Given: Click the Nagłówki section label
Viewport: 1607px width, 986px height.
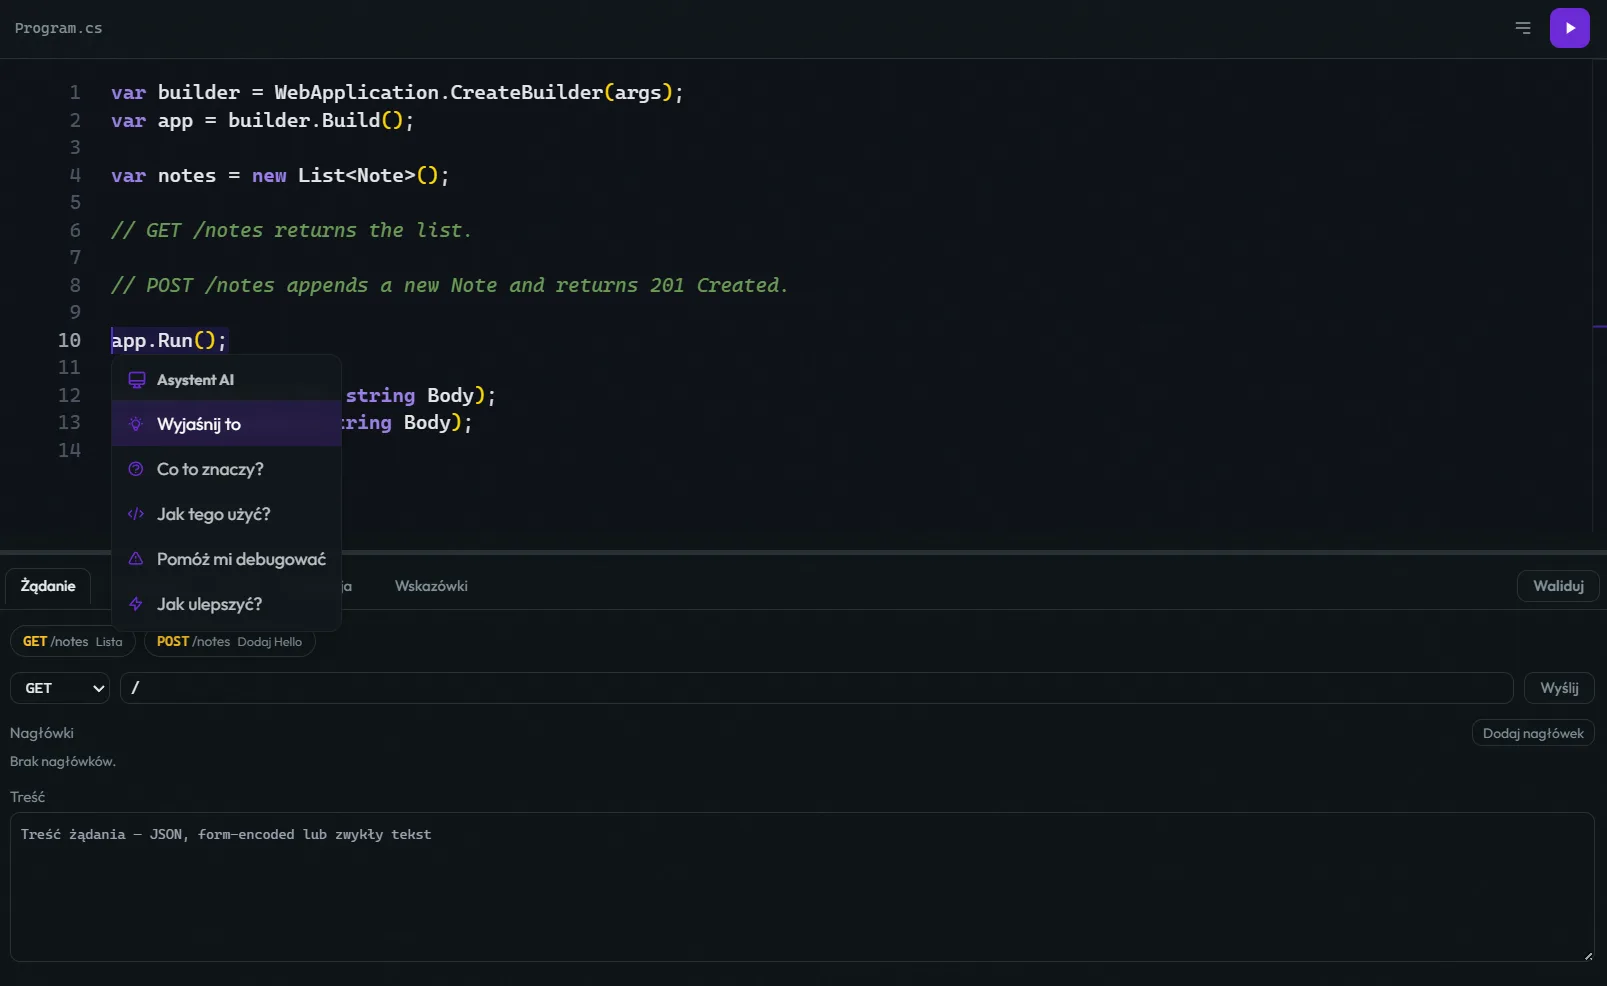Looking at the screenshot, I should [42, 733].
